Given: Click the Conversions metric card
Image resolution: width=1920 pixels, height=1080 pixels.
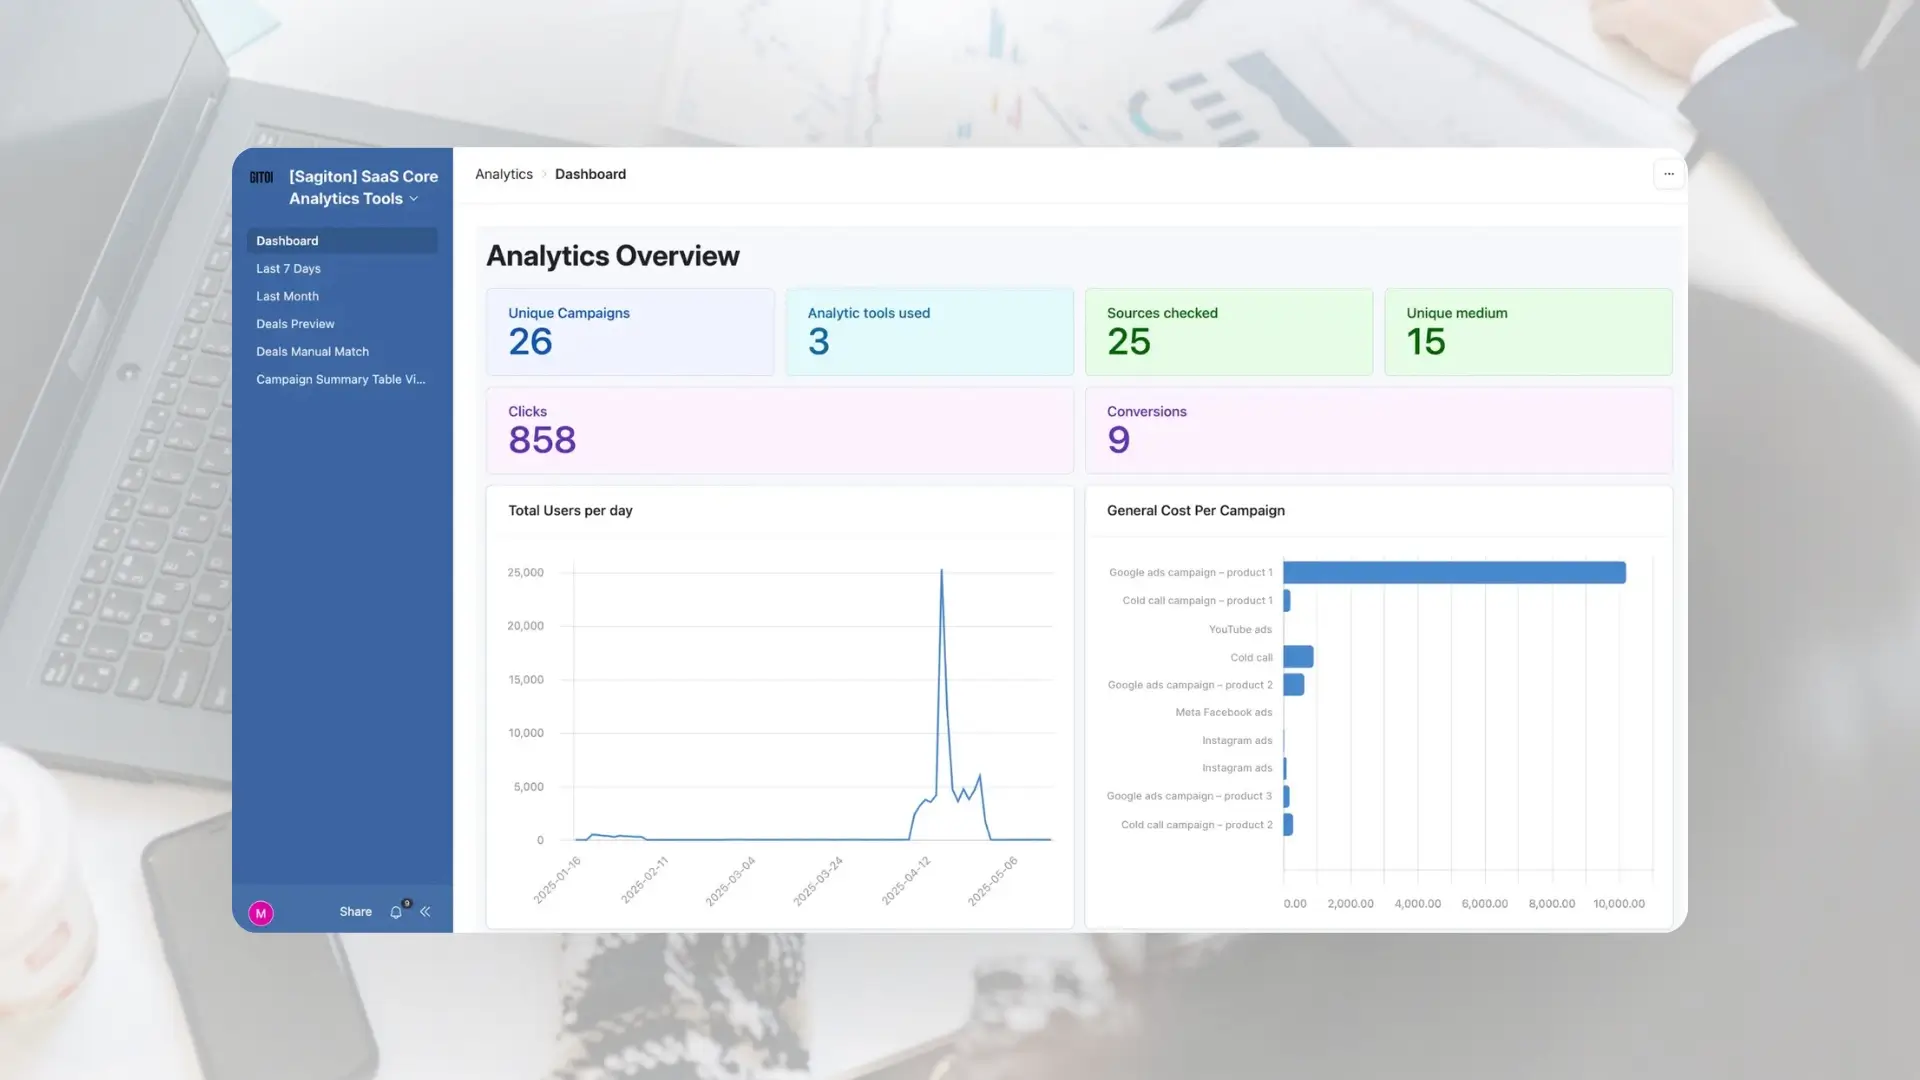Looking at the screenshot, I should click(1377, 430).
